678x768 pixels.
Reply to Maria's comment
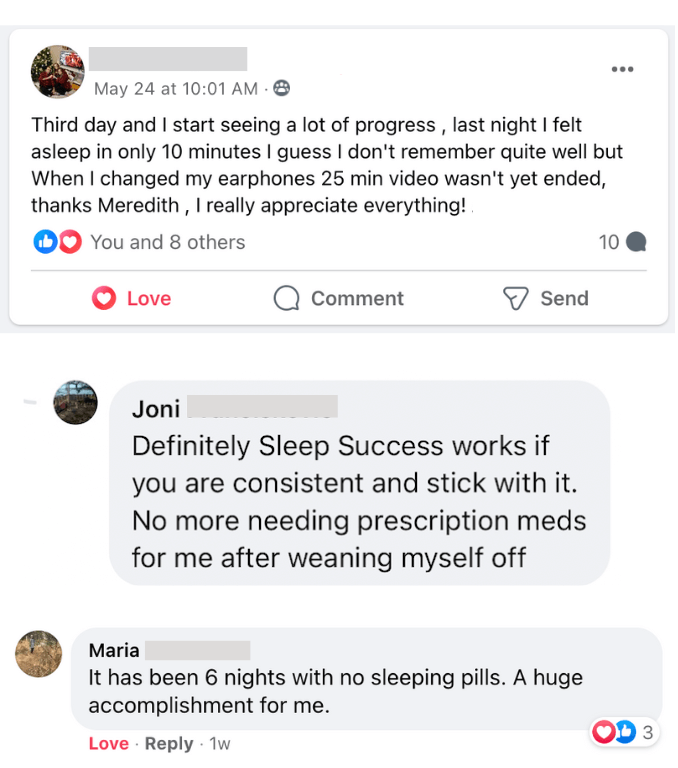168,743
